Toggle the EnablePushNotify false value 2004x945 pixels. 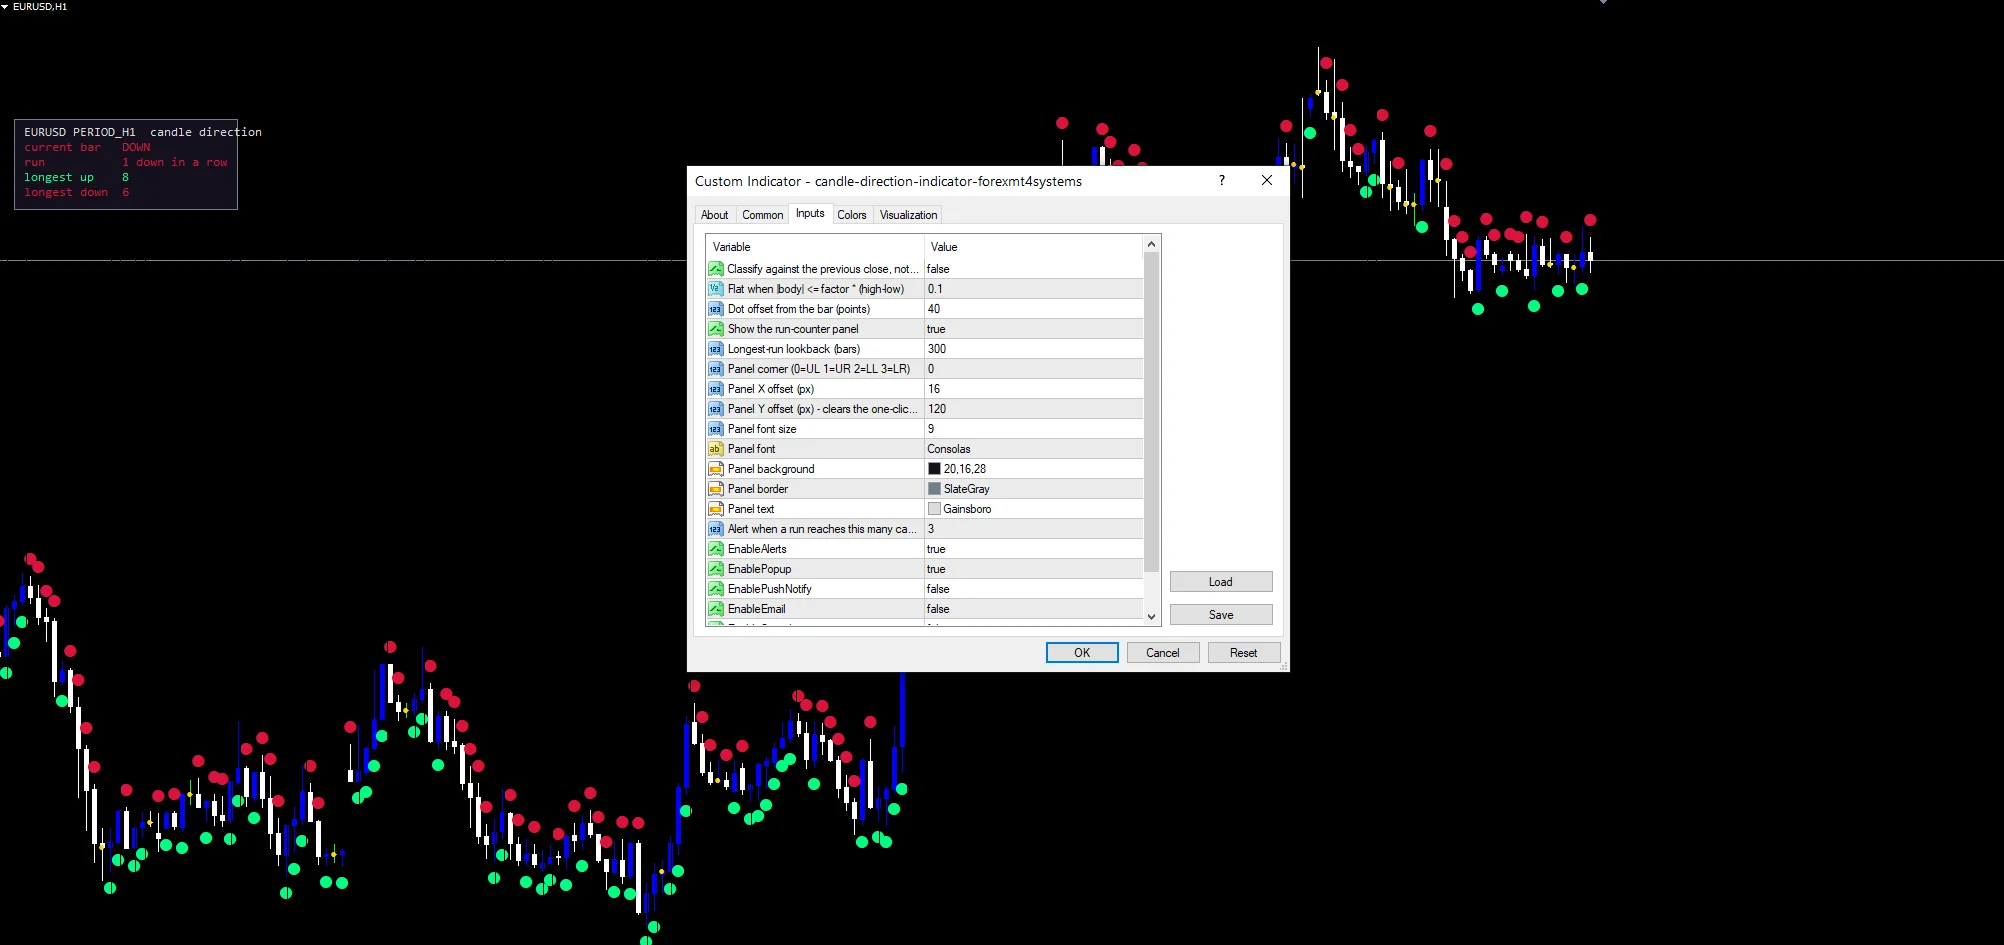(x=1033, y=589)
